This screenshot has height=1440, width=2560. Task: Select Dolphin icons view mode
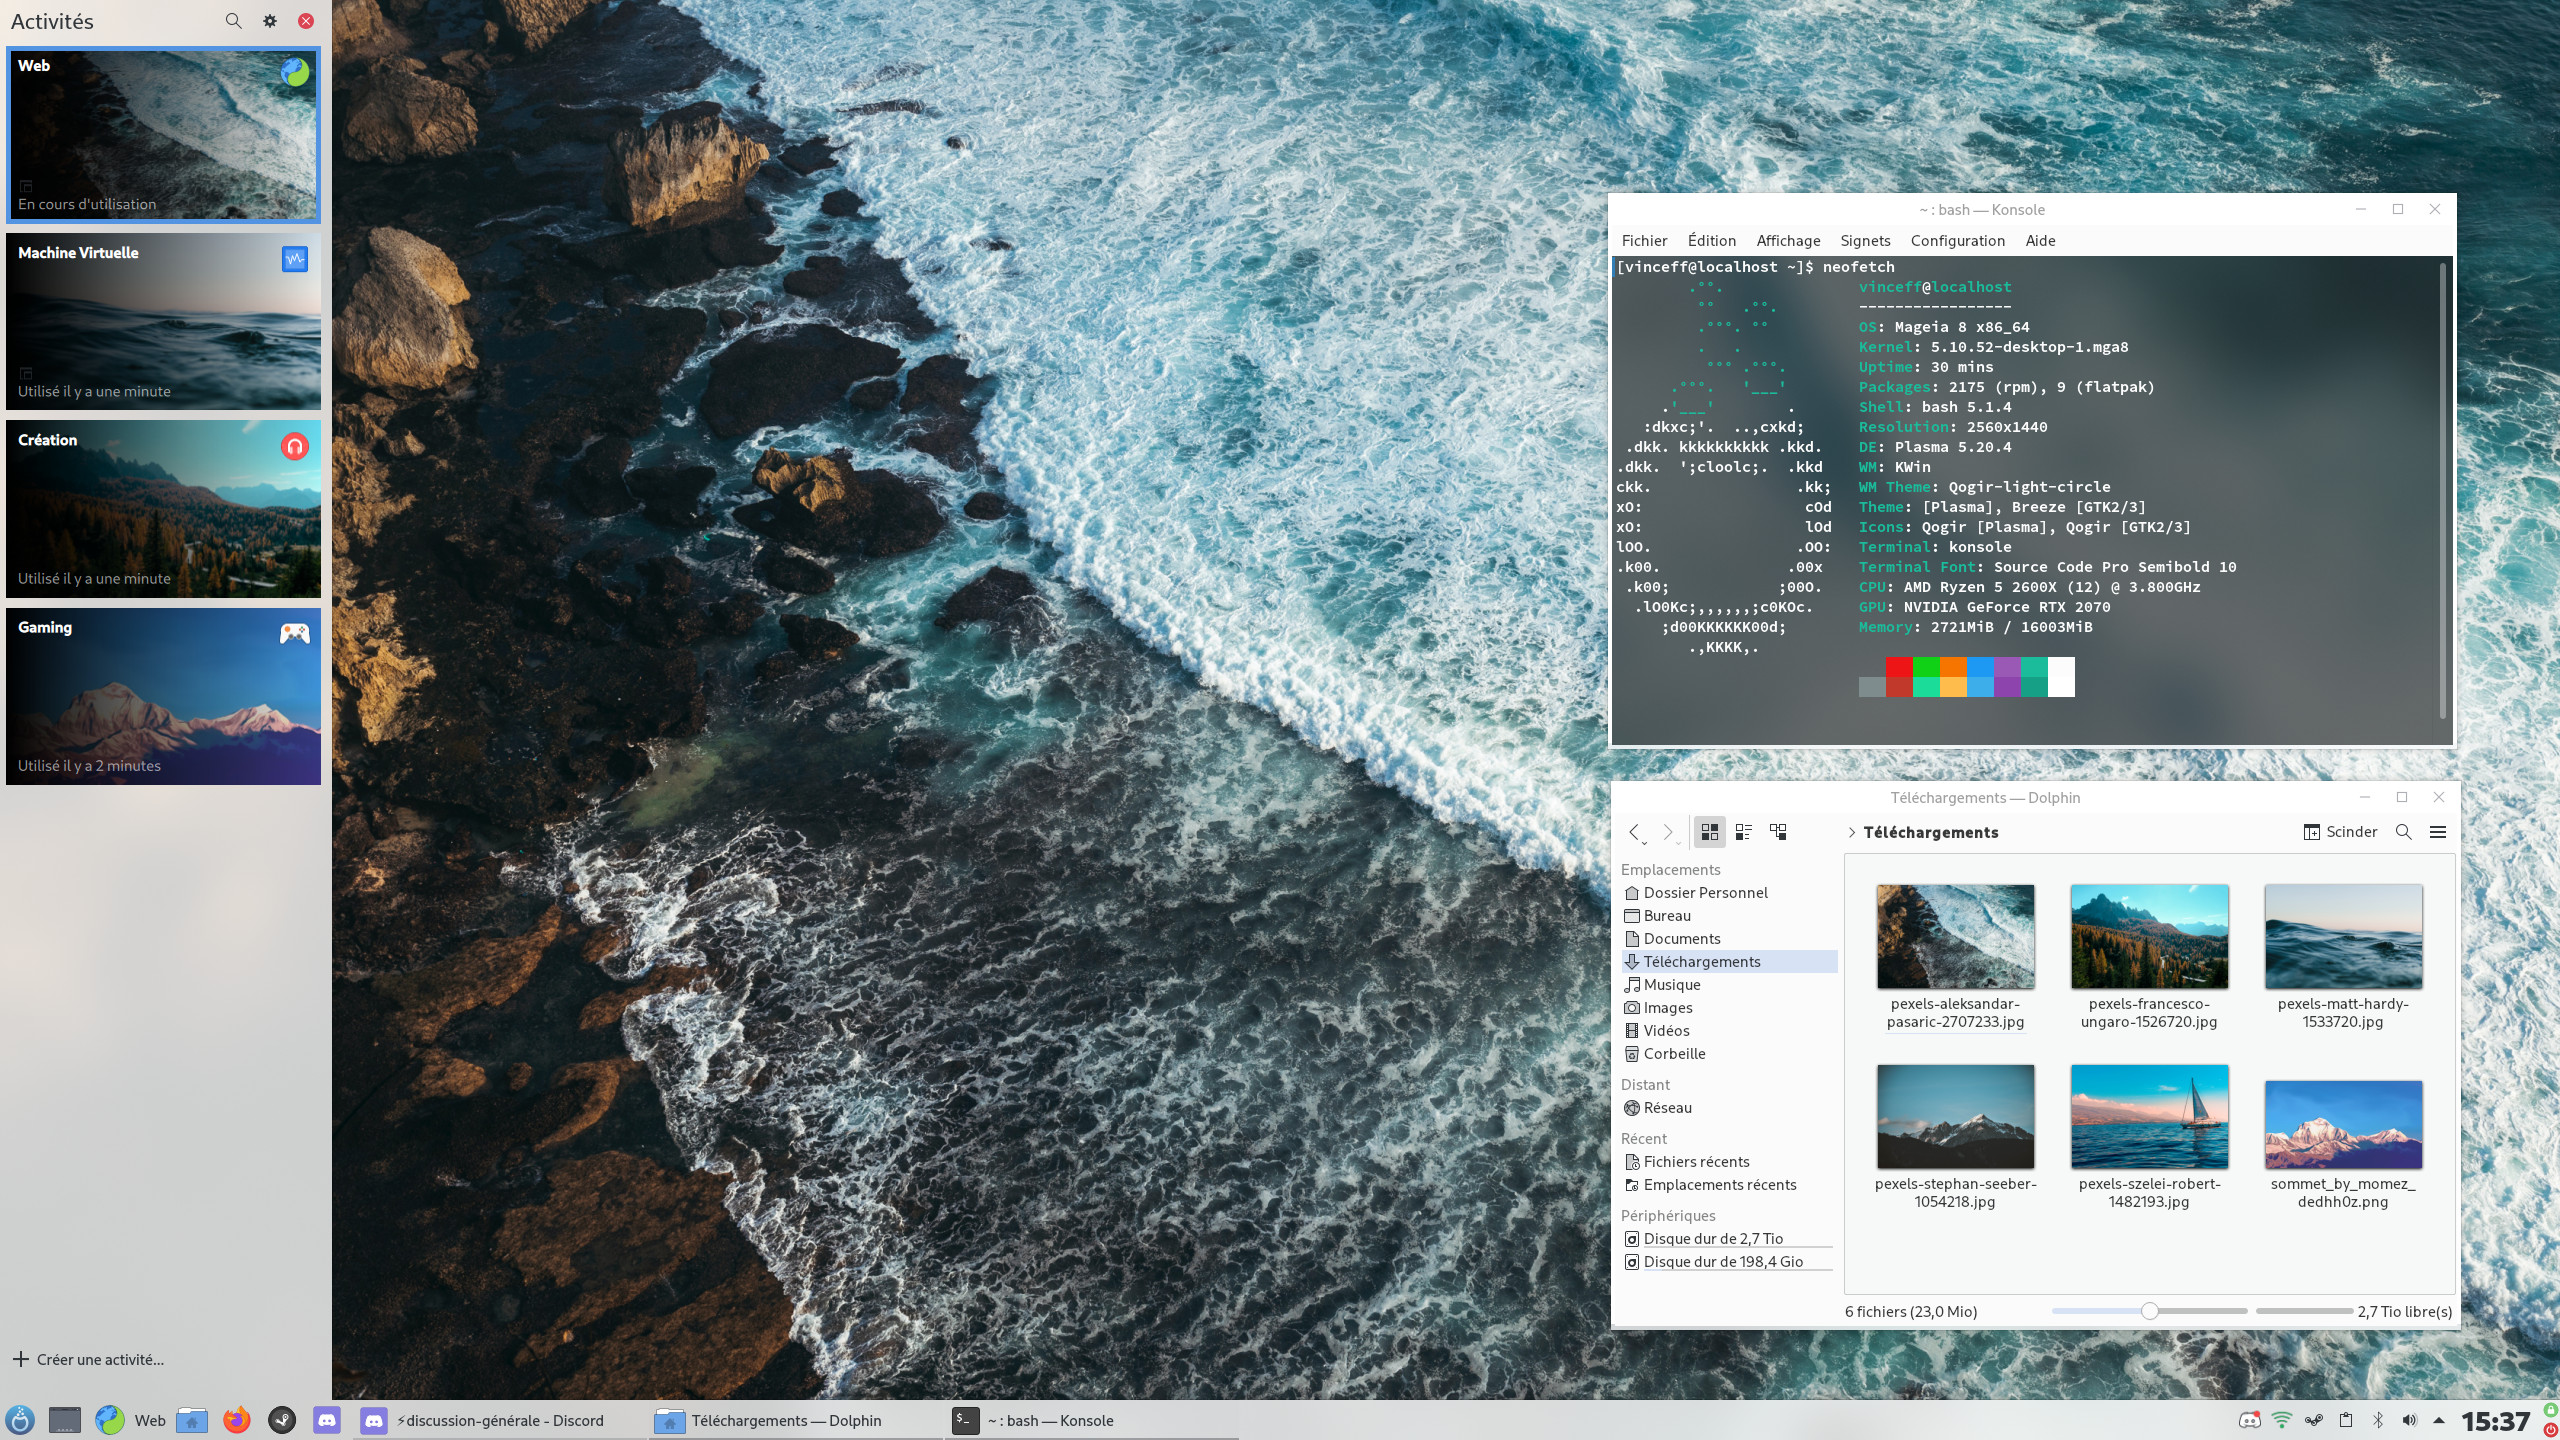coord(1709,832)
